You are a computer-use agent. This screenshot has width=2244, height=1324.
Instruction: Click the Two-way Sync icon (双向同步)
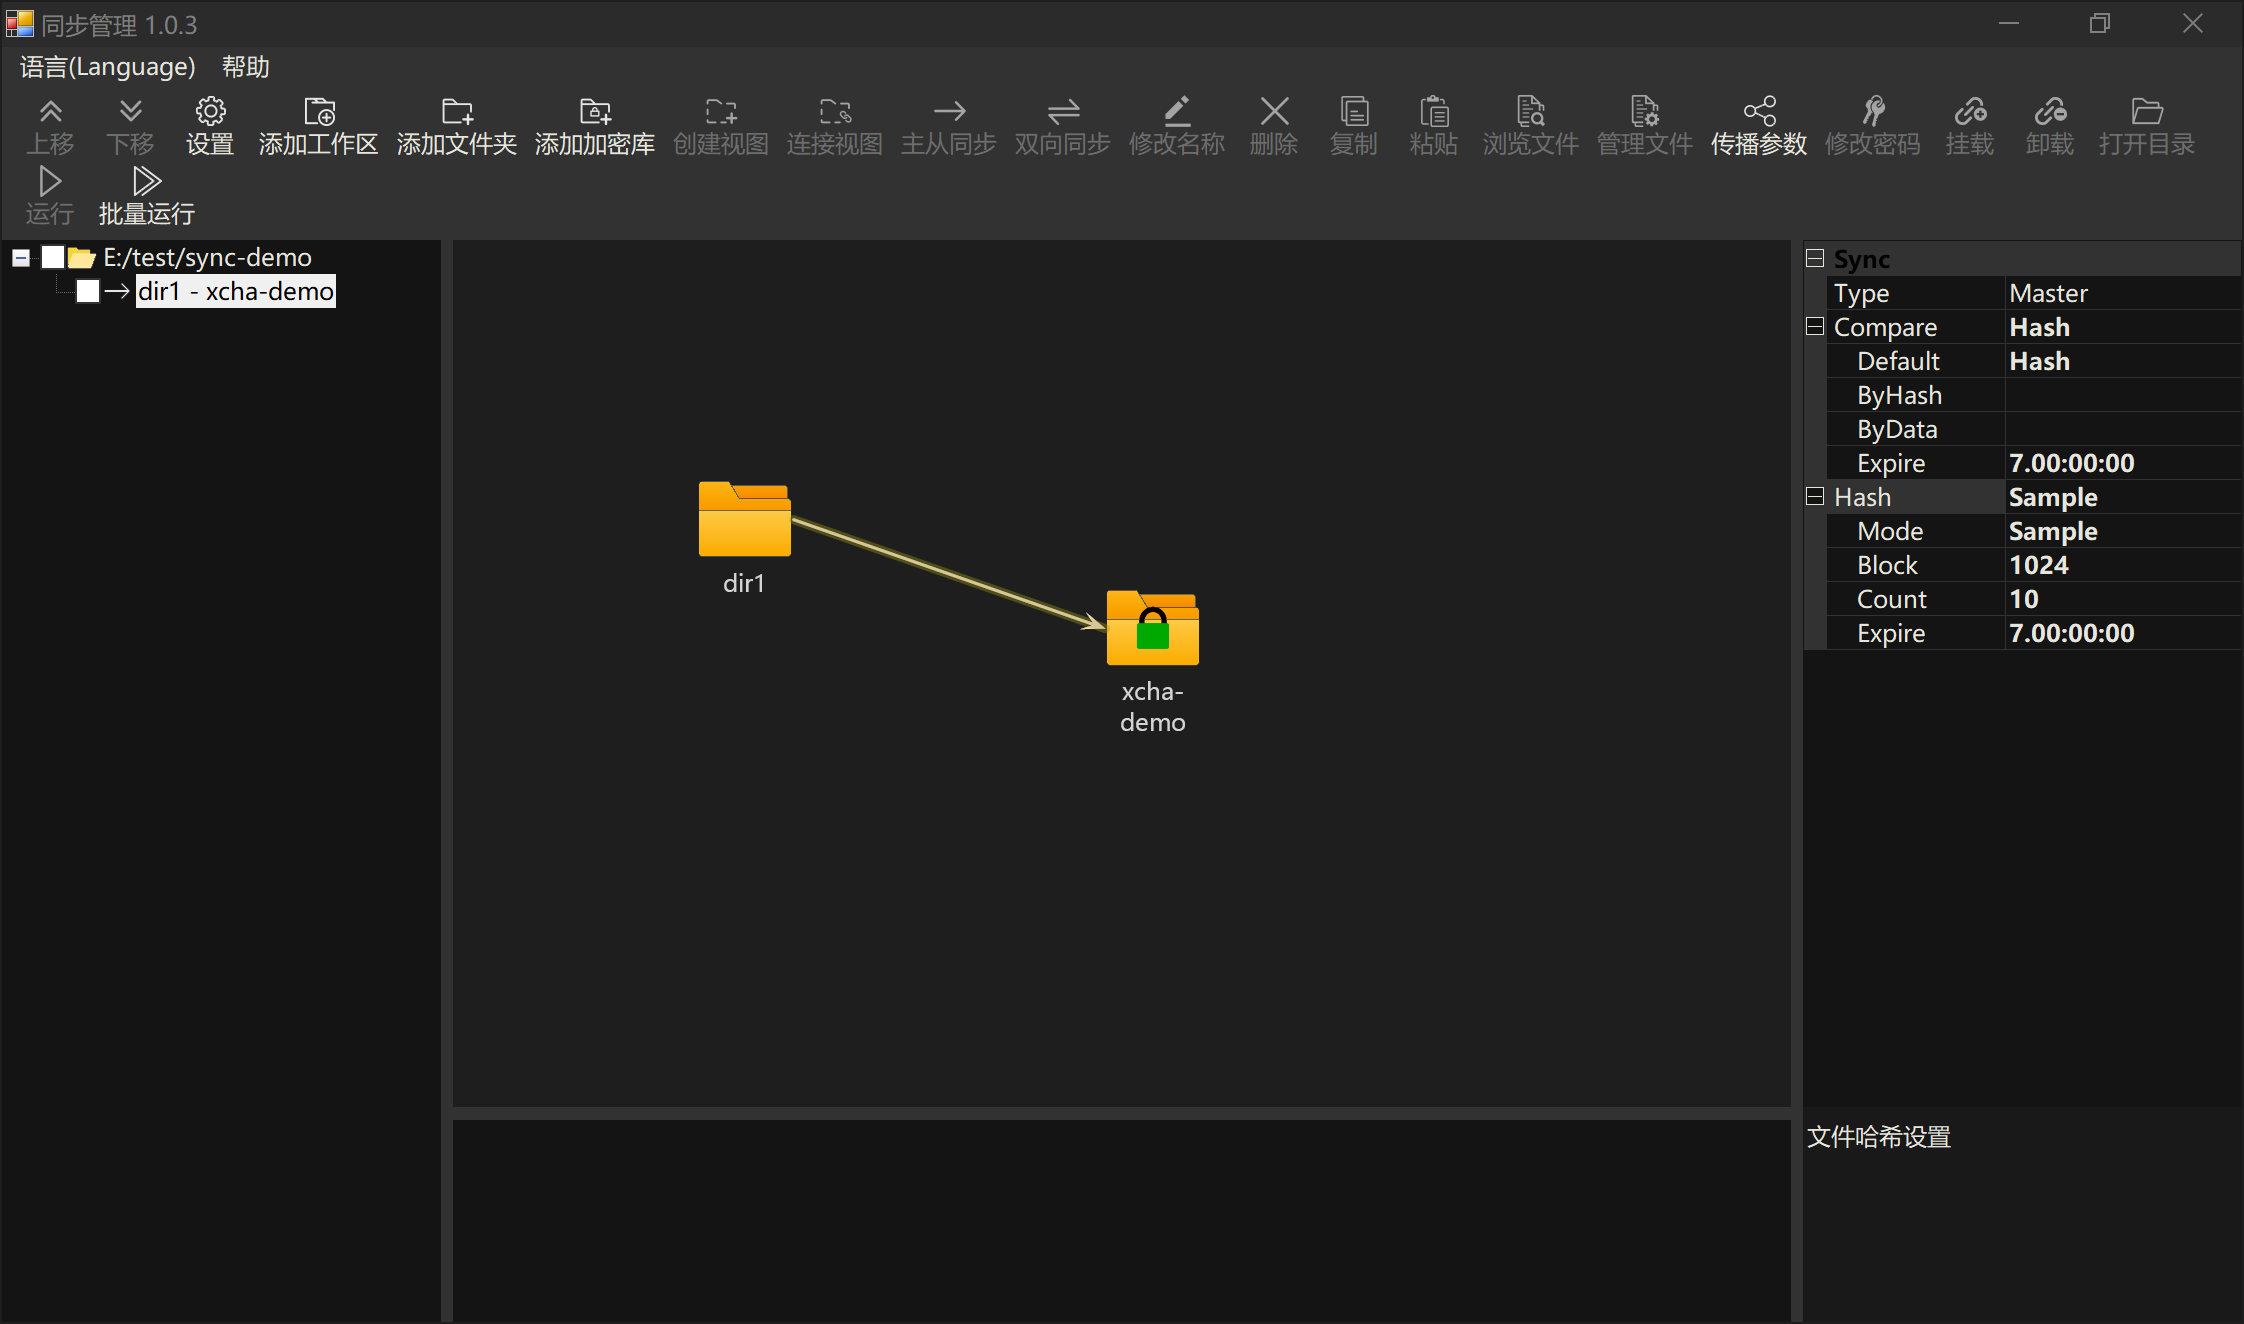(x=1063, y=111)
